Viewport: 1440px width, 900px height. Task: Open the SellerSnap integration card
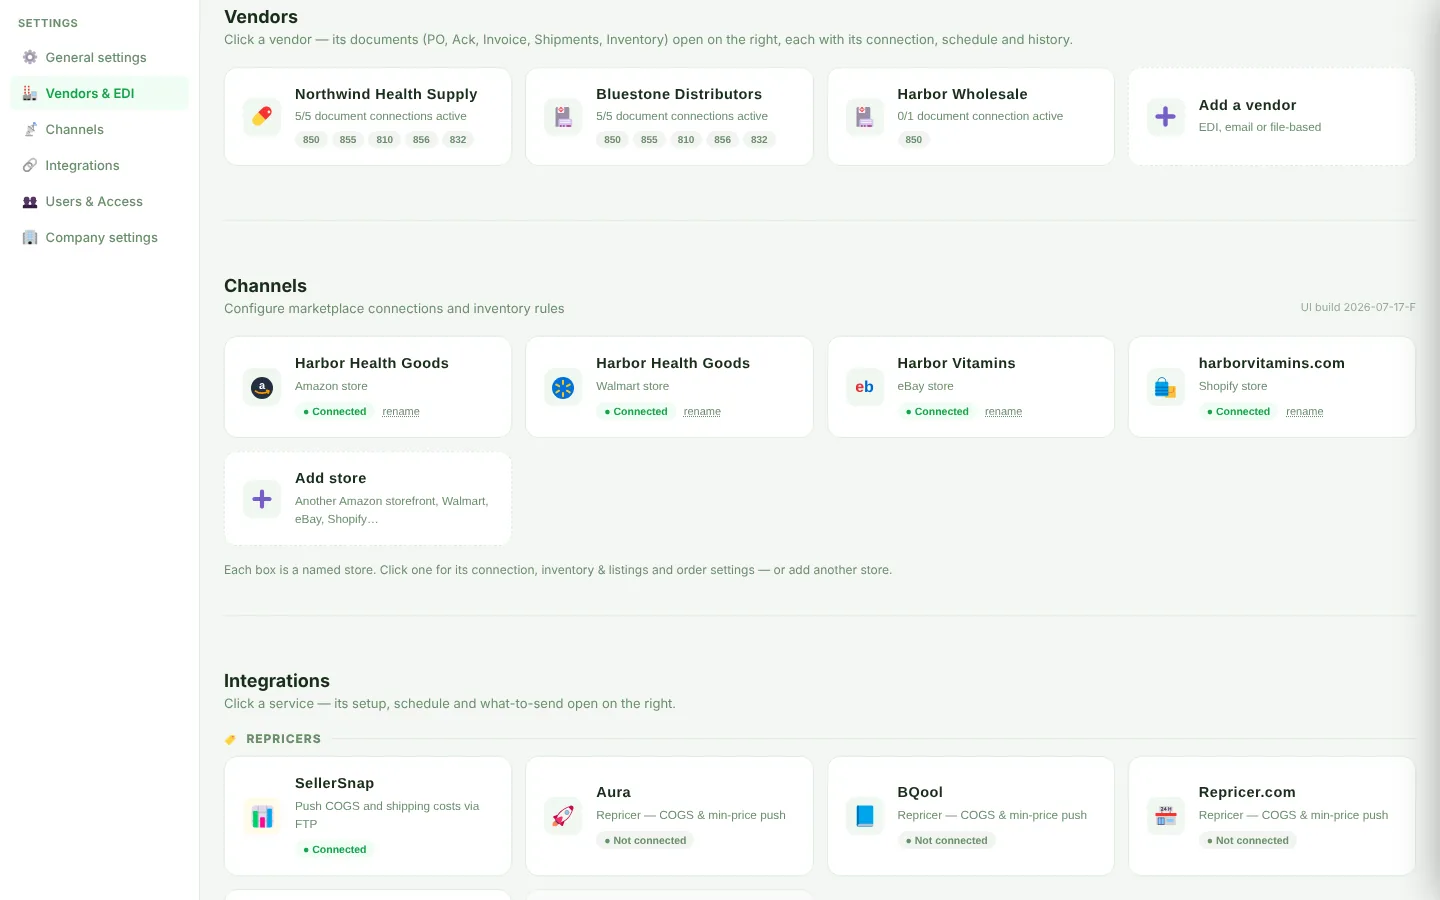pos(368,816)
